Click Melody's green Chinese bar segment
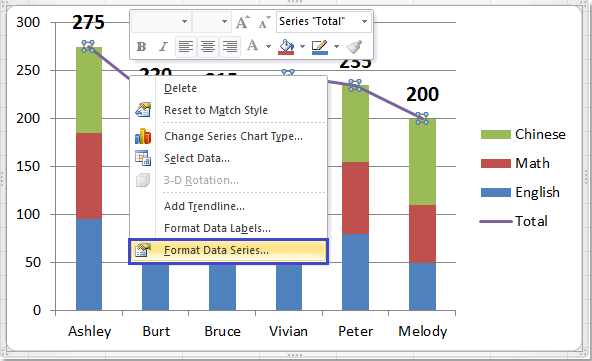 (x=422, y=162)
